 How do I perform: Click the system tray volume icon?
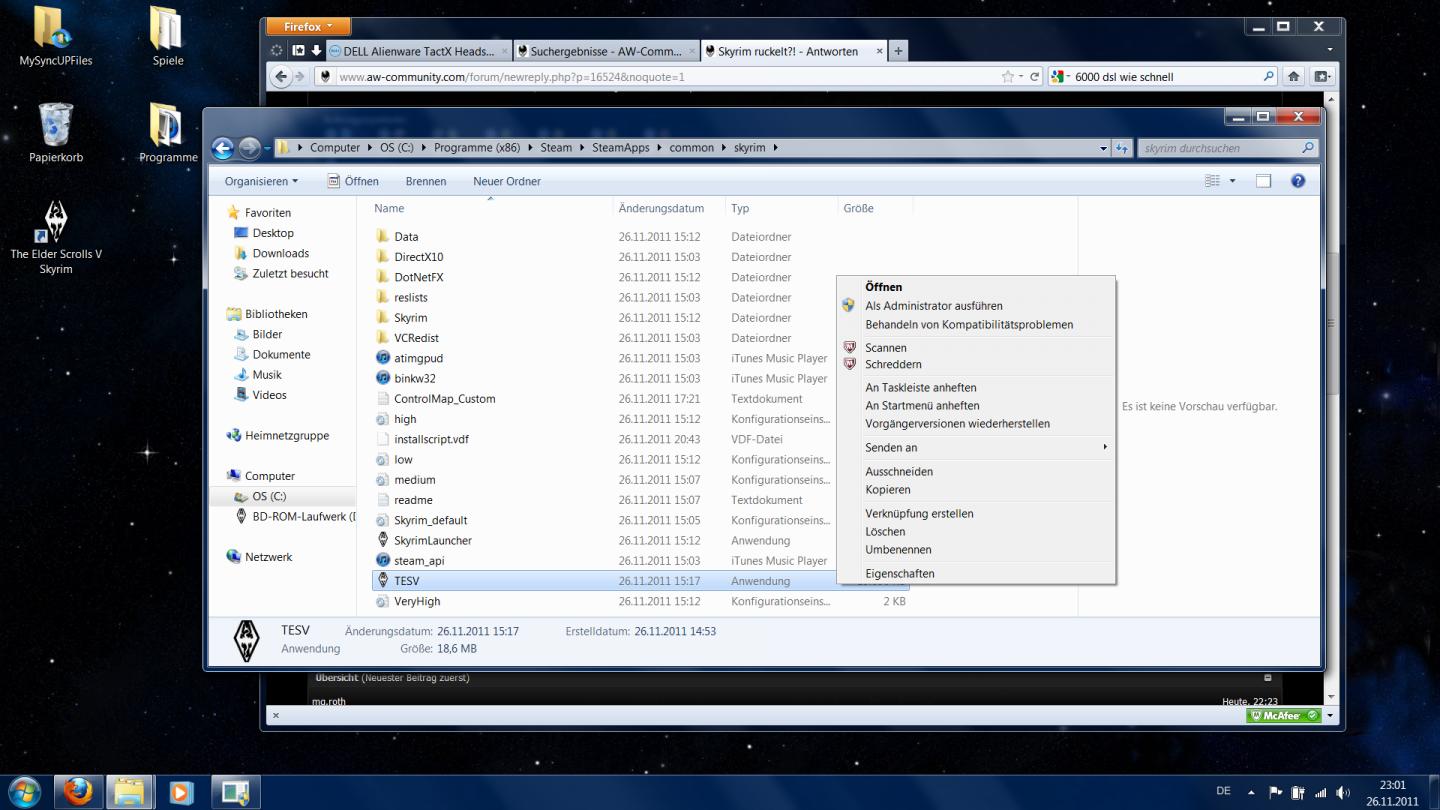[1343, 792]
